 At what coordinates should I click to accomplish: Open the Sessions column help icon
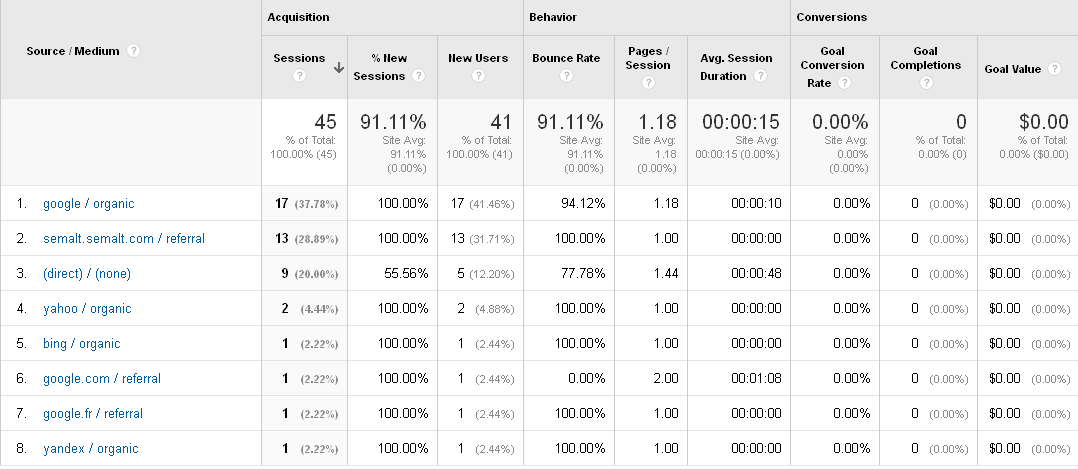coord(299,76)
